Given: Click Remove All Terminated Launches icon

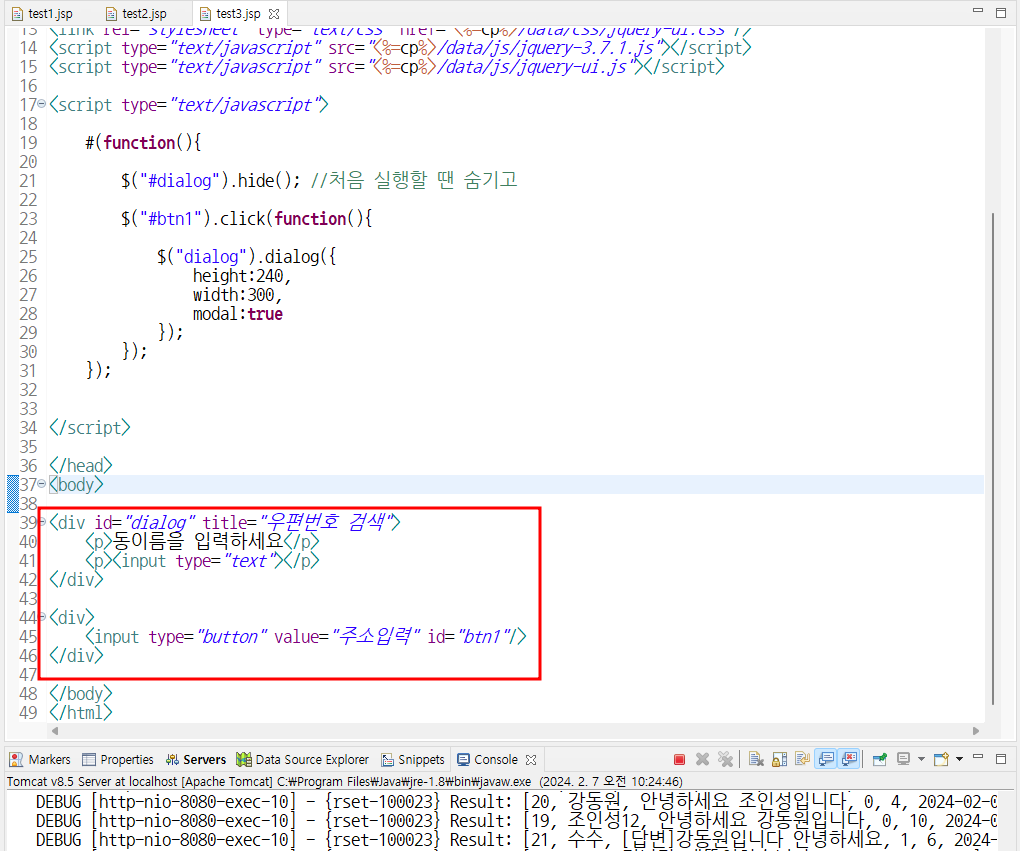Looking at the screenshot, I should [725, 759].
